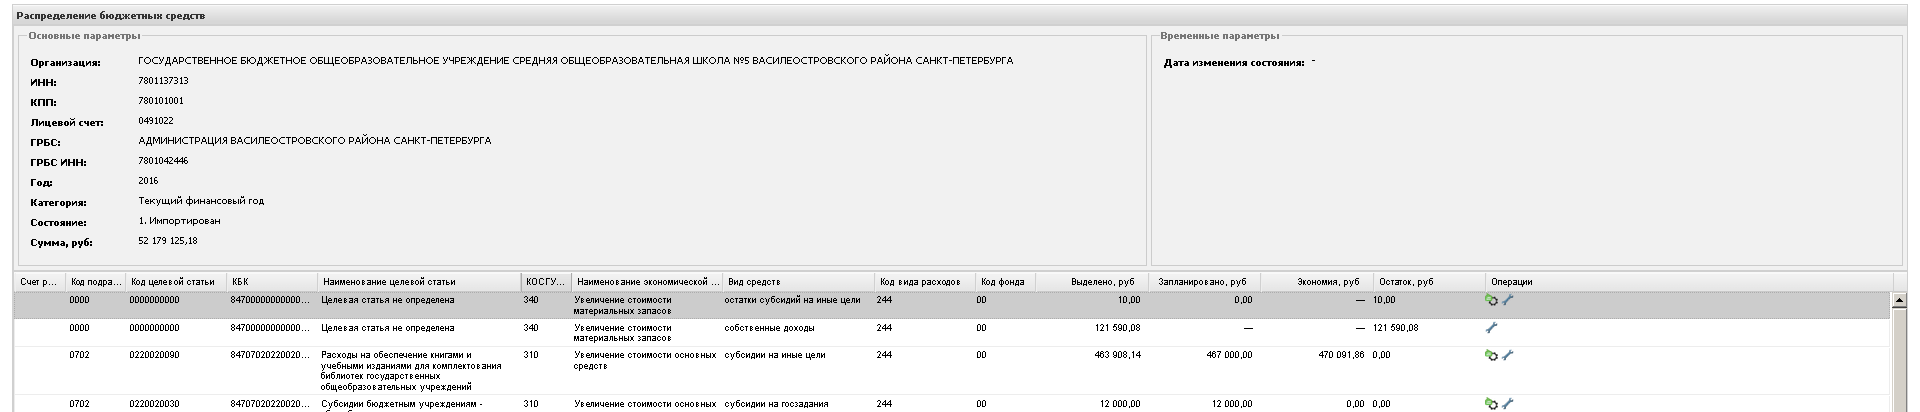
Task: Sort by the Экономия, руб column header
Action: pos(1317,282)
